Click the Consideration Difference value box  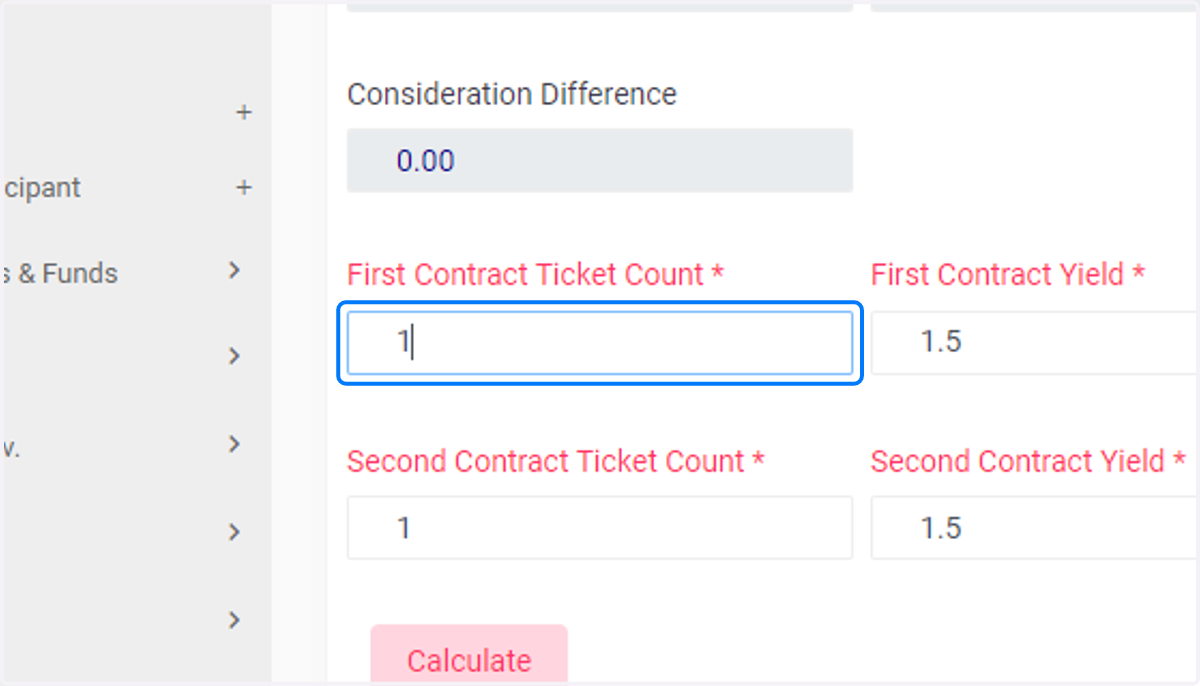(x=600, y=160)
